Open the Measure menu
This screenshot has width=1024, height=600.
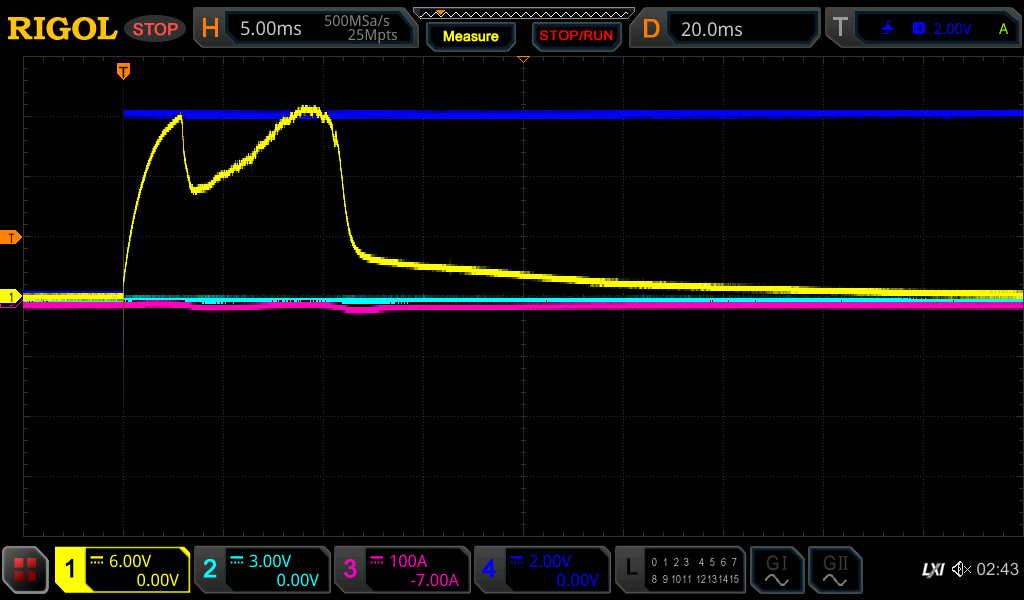[470, 36]
